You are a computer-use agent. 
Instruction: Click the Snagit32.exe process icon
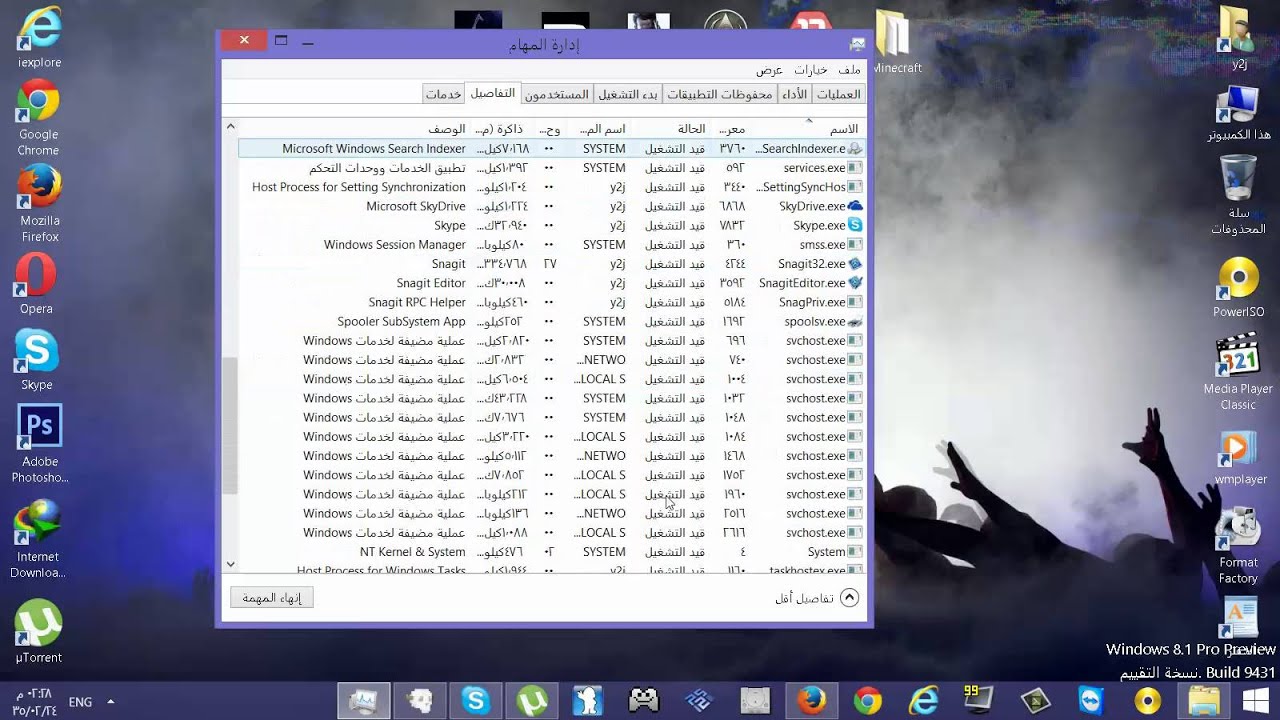(x=855, y=264)
